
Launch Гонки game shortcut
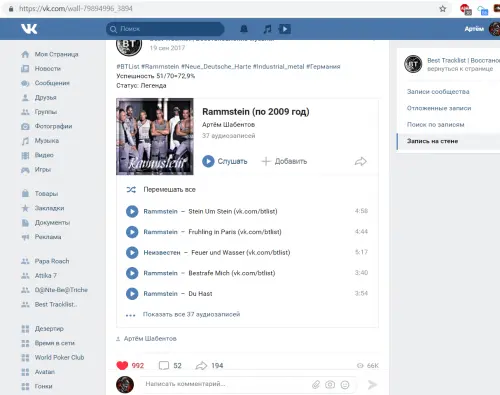[37, 386]
